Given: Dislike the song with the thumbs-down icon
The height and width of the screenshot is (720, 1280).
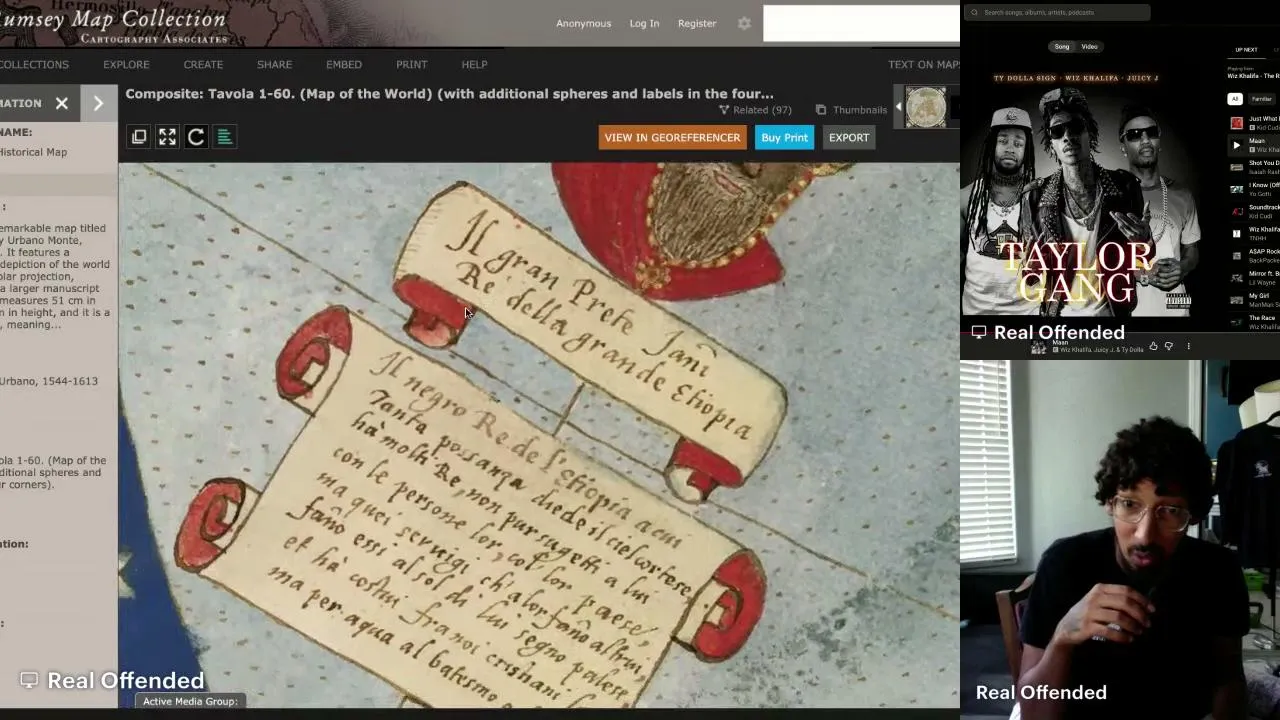Looking at the screenshot, I should pos(1168,347).
